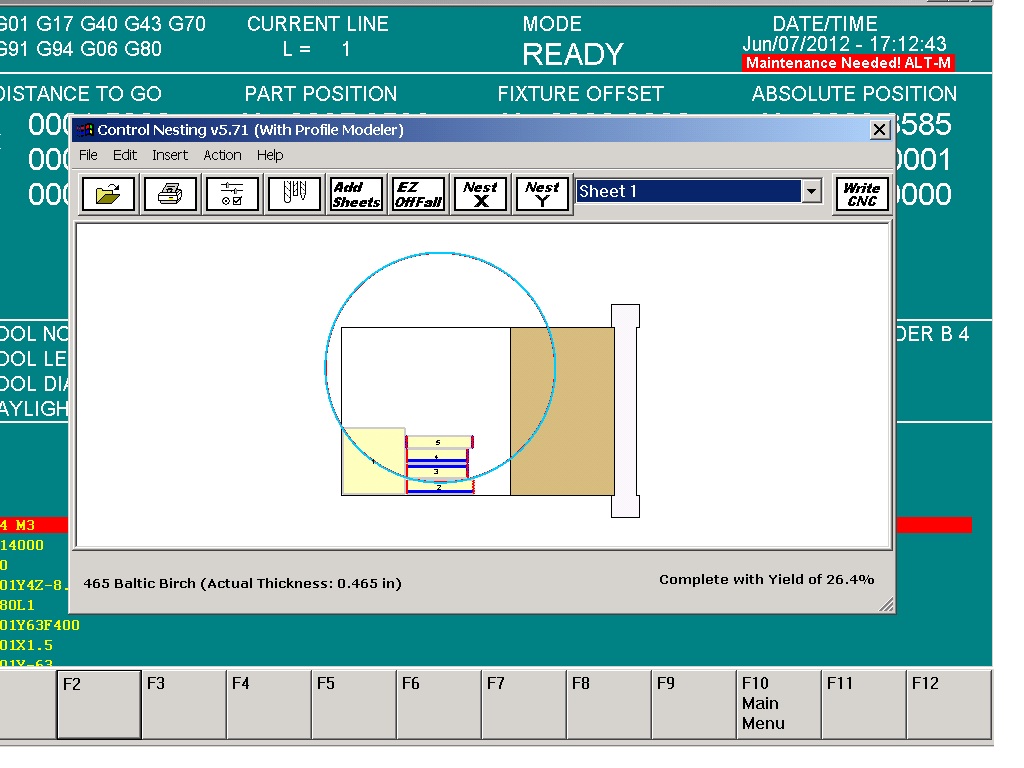The image size is (1024, 768).
Task: Click the red Maintenance Needed alert
Action: (848, 63)
